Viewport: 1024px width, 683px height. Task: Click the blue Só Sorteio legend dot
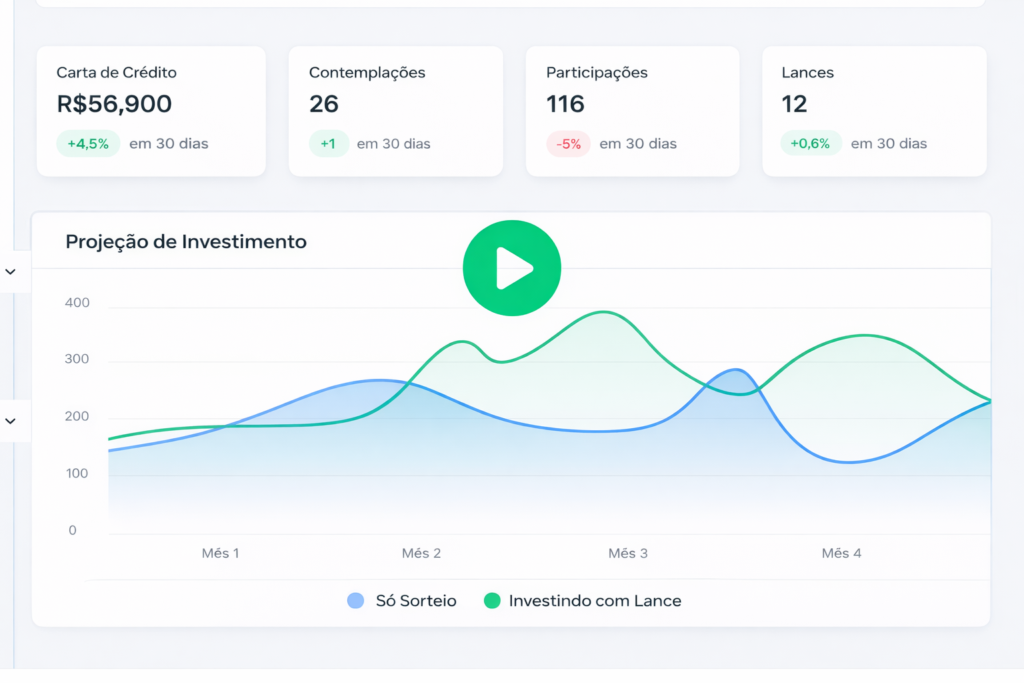(x=355, y=601)
